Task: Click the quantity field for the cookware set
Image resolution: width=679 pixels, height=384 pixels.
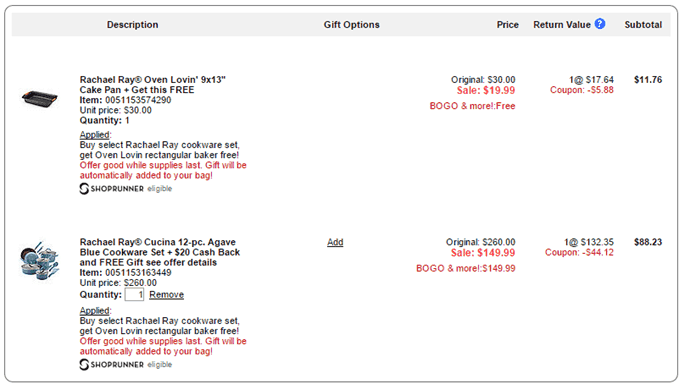Action: point(134,295)
